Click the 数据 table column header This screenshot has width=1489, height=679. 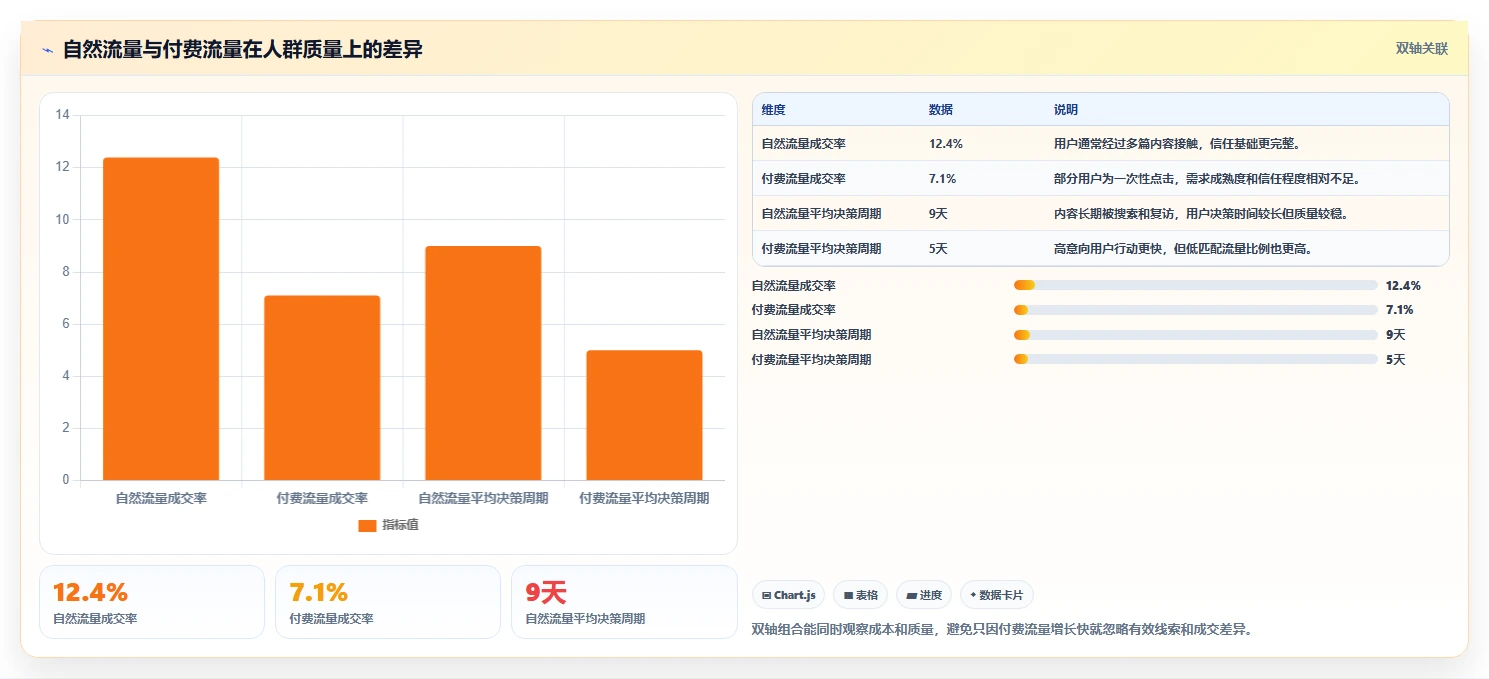[x=941, y=110]
